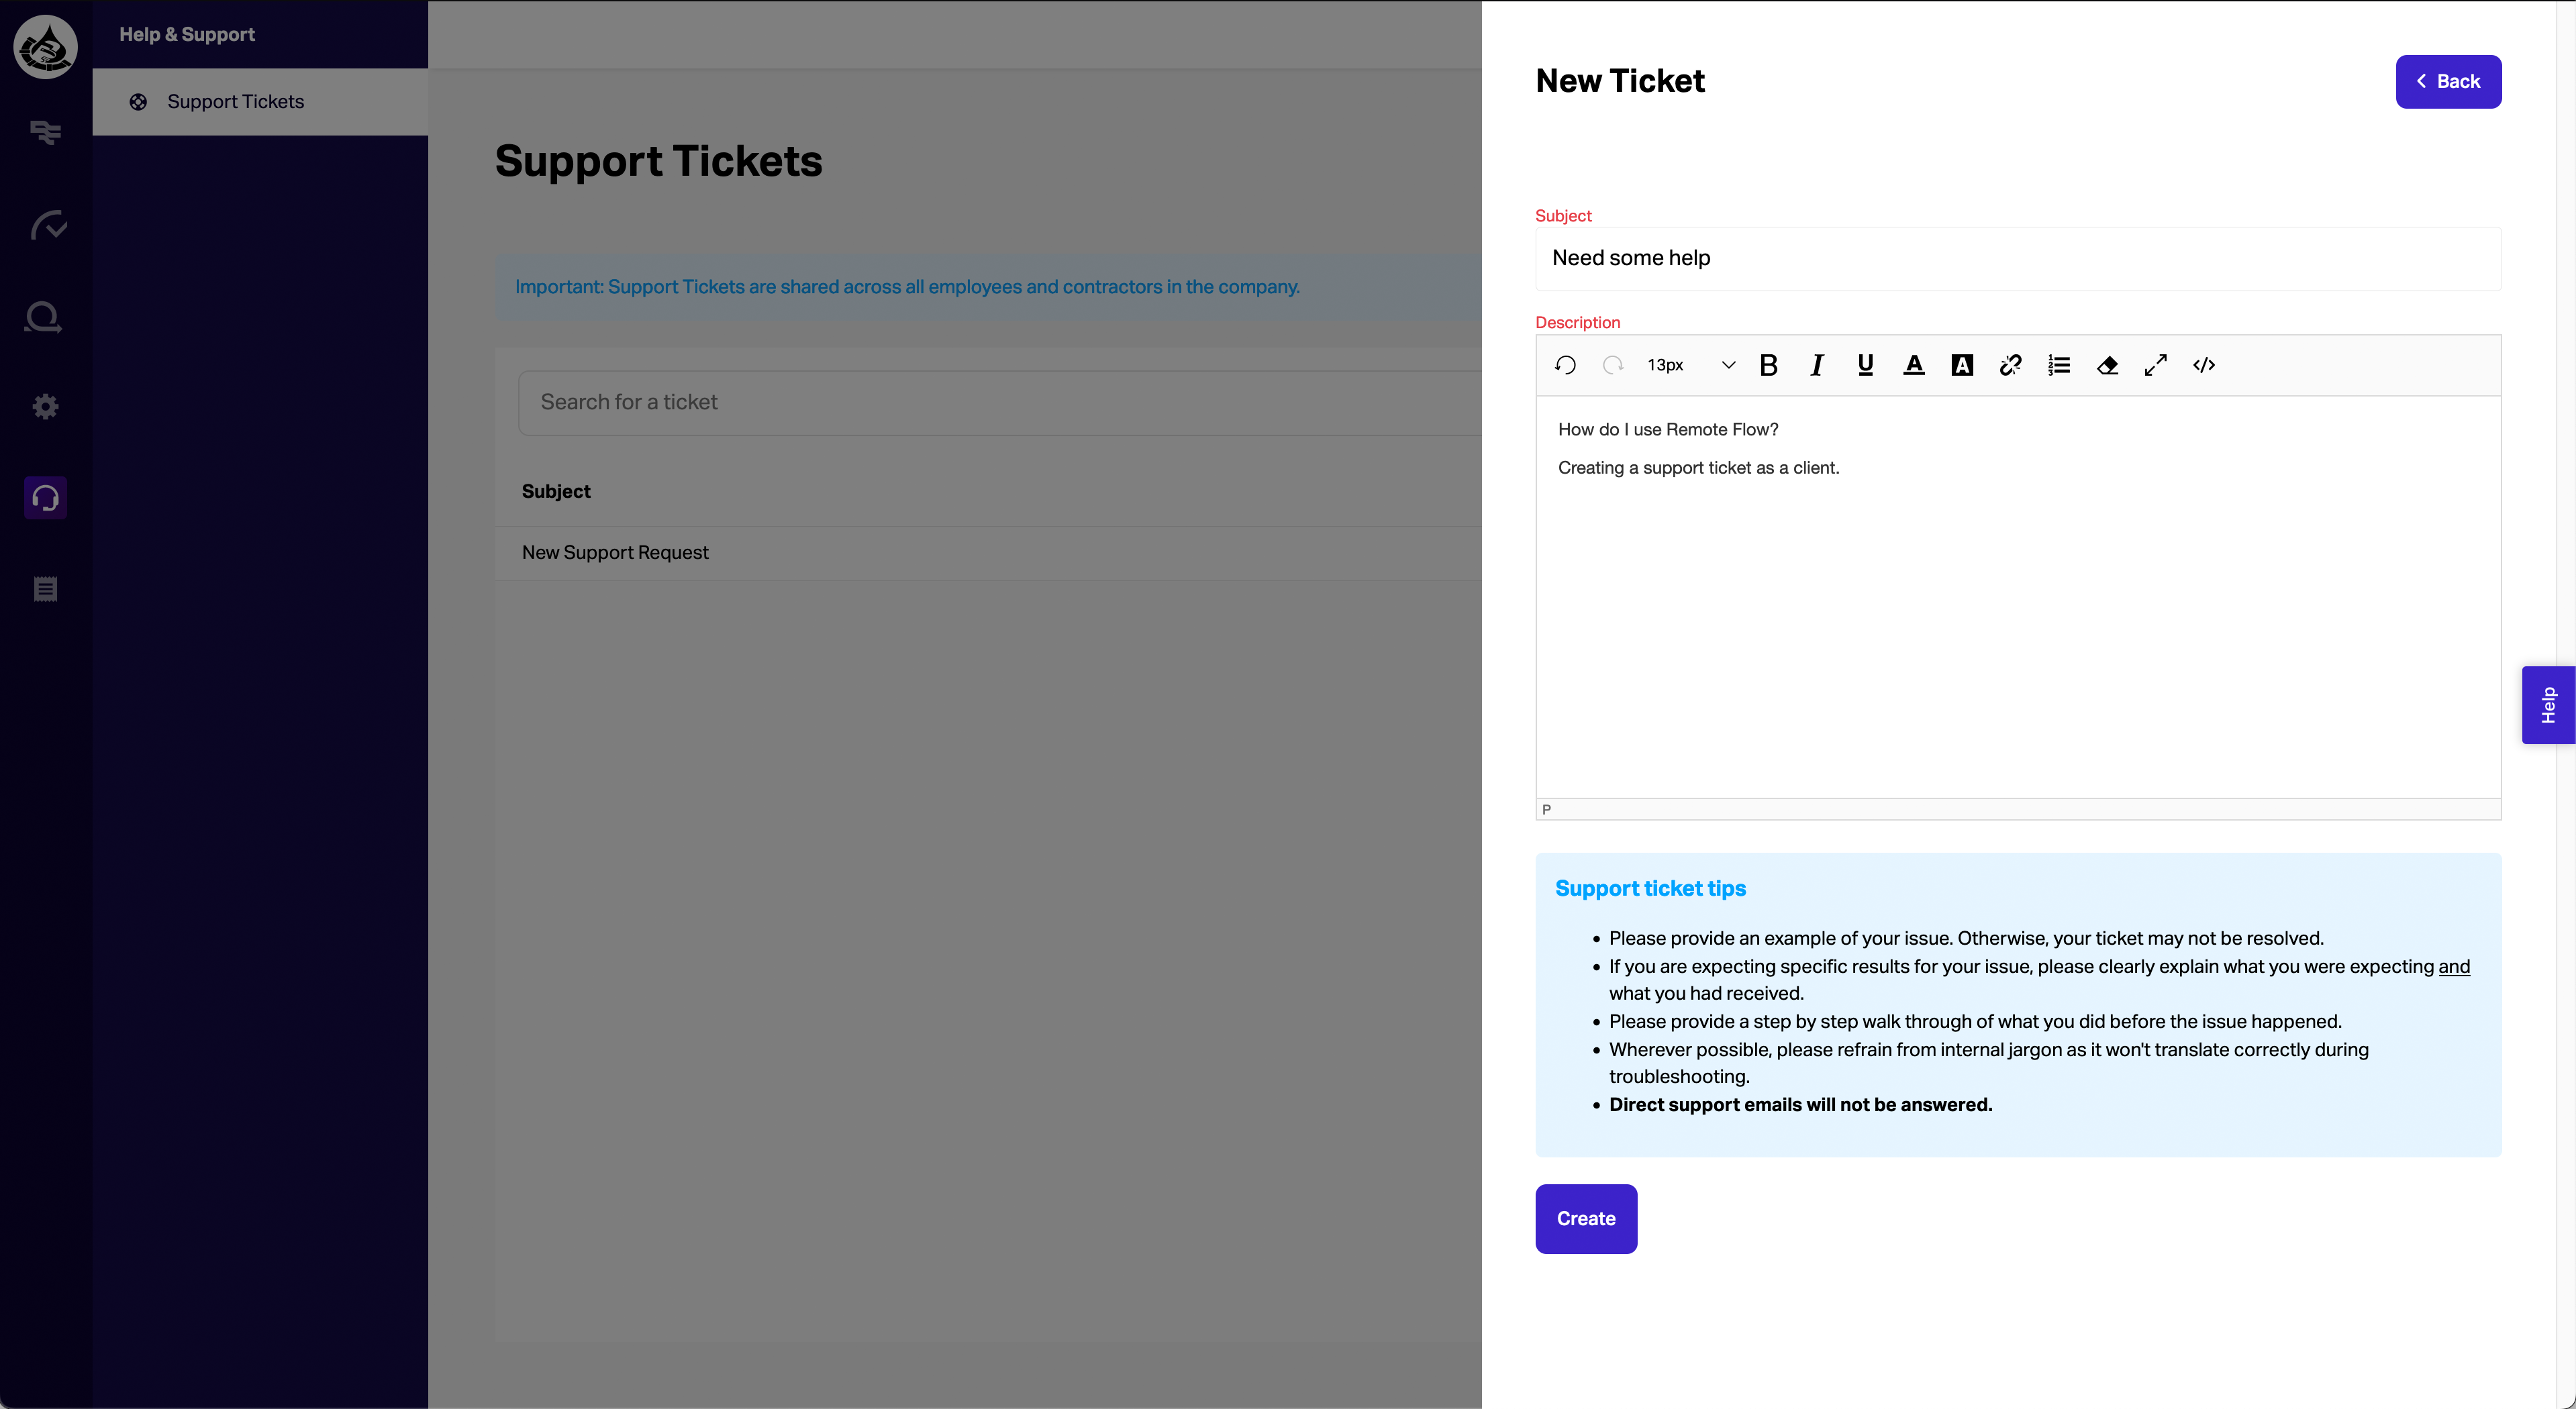Click the headset Help & Support sidebar icon

click(x=45, y=497)
